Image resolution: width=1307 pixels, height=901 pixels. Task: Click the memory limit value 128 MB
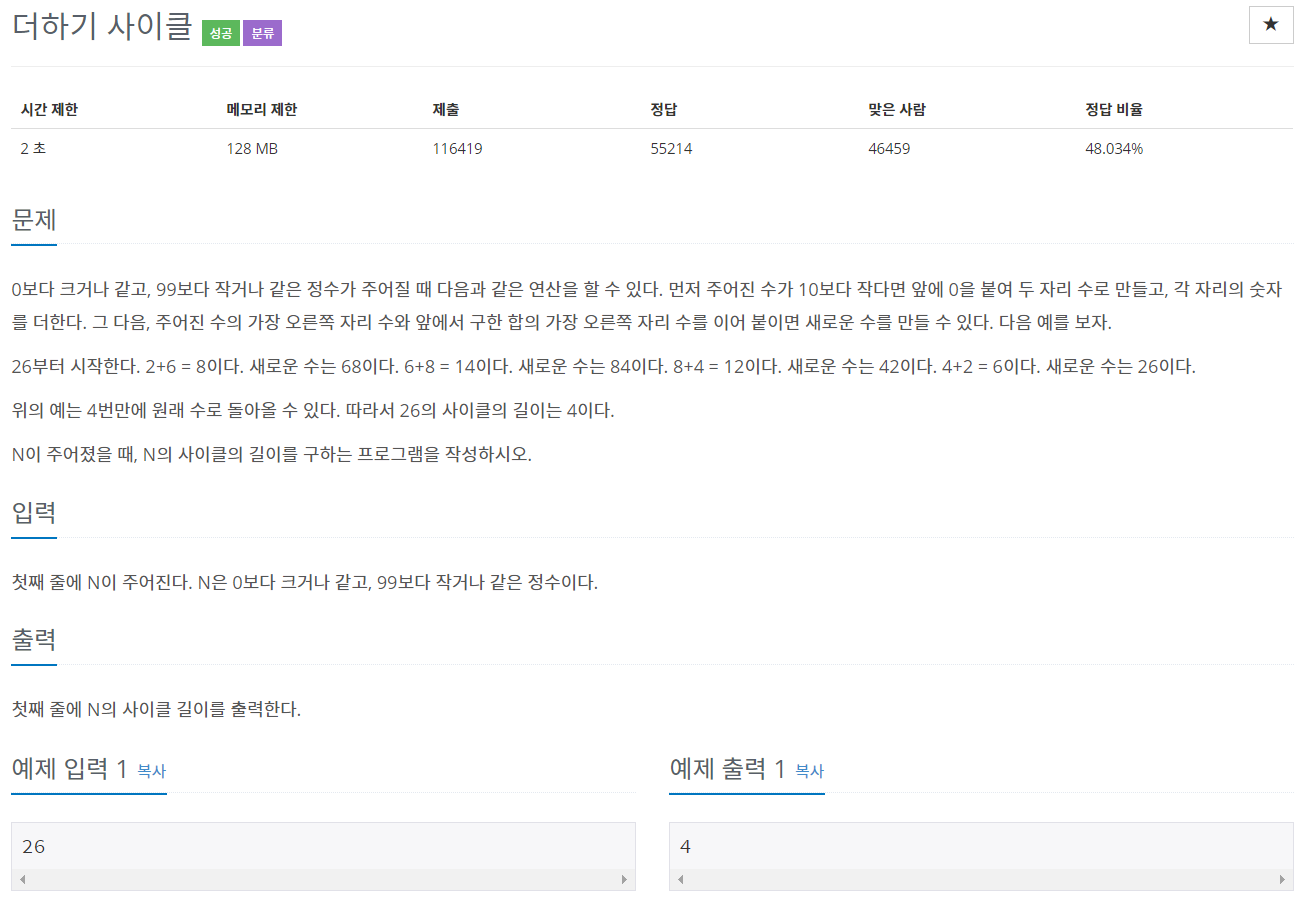click(252, 149)
